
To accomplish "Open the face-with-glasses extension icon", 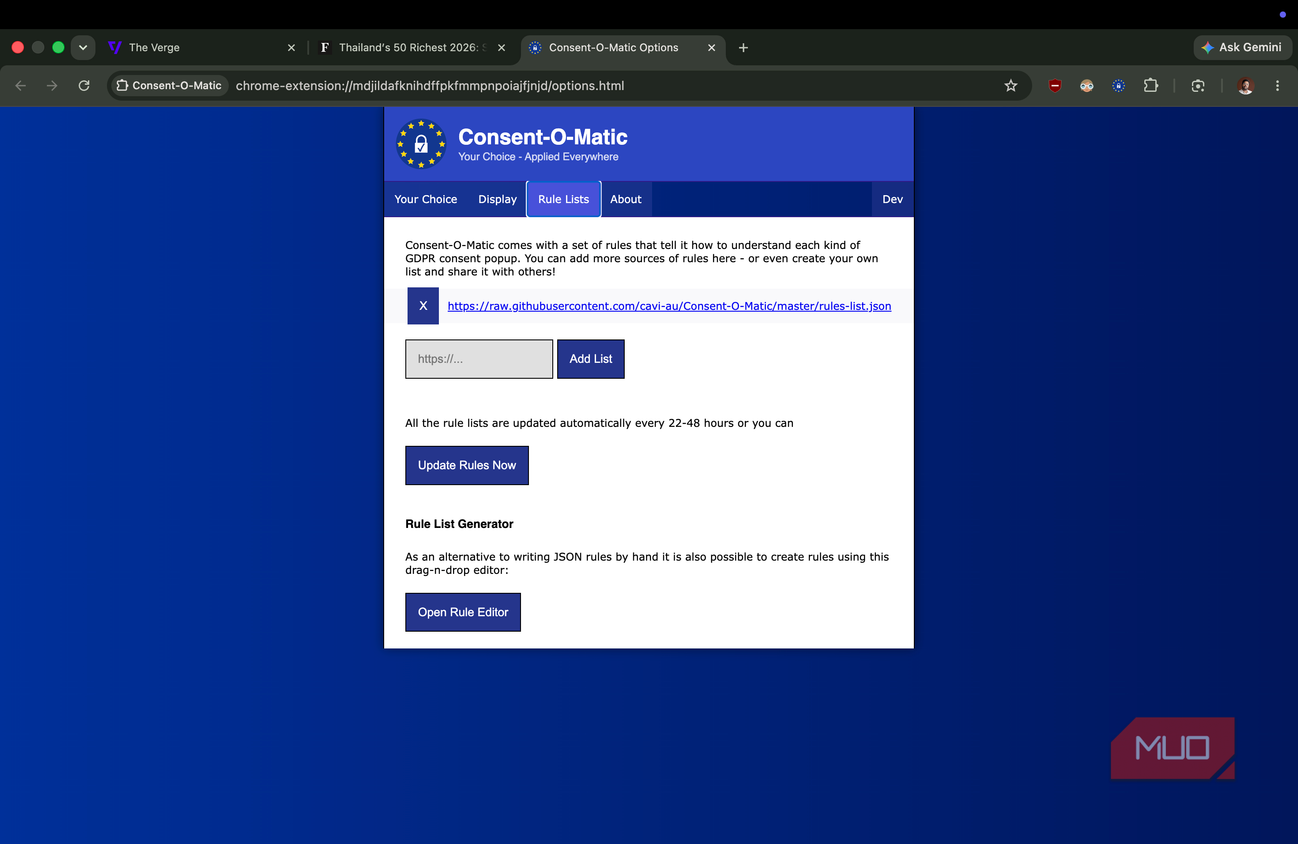I will tap(1087, 86).
